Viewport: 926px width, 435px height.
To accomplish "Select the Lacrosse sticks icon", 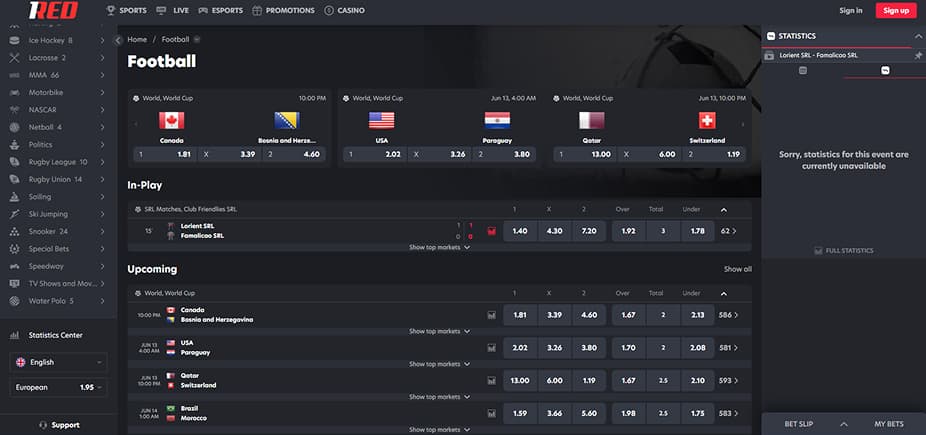I will click(x=15, y=58).
